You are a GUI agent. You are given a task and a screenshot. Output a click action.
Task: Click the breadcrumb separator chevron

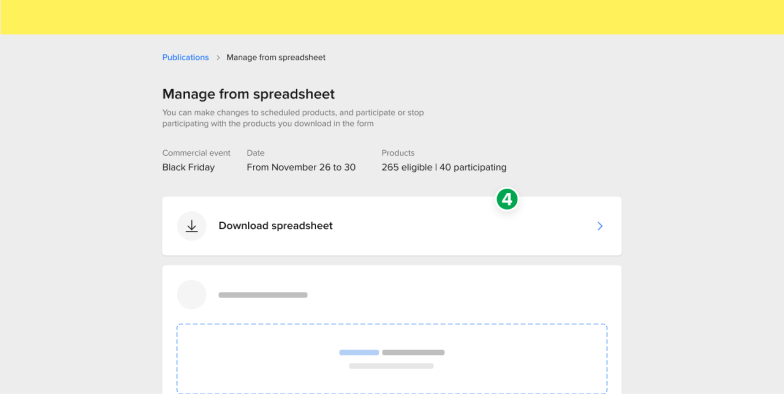tap(218, 58)
